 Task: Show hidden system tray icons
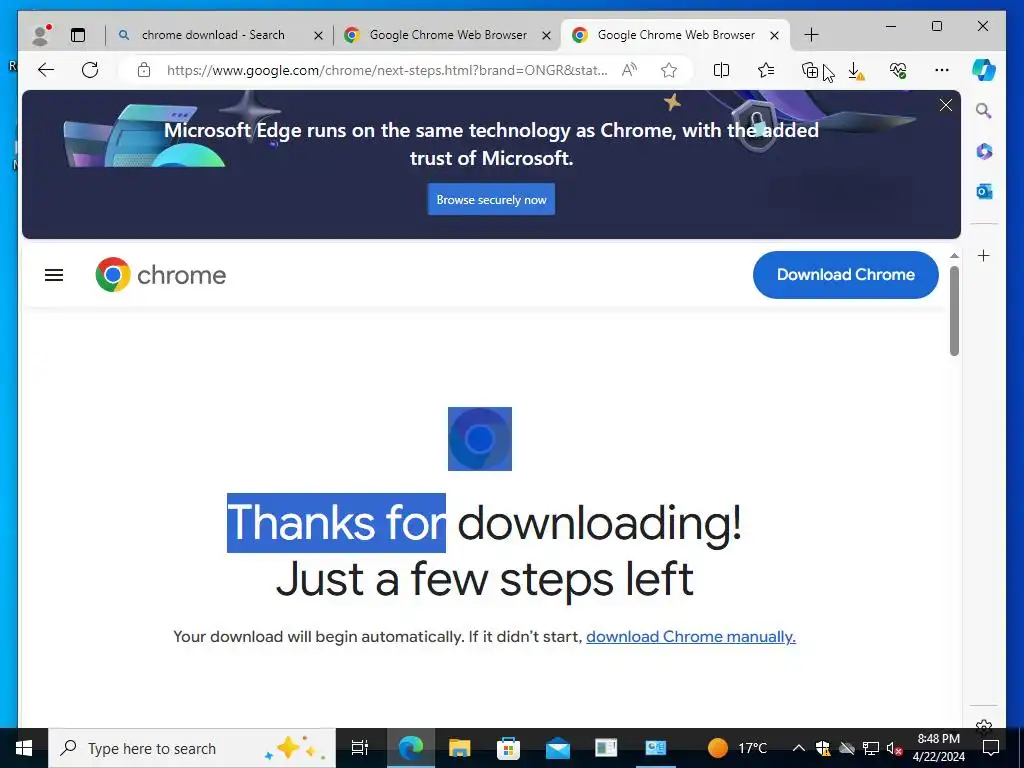click(x=798, y=748)
